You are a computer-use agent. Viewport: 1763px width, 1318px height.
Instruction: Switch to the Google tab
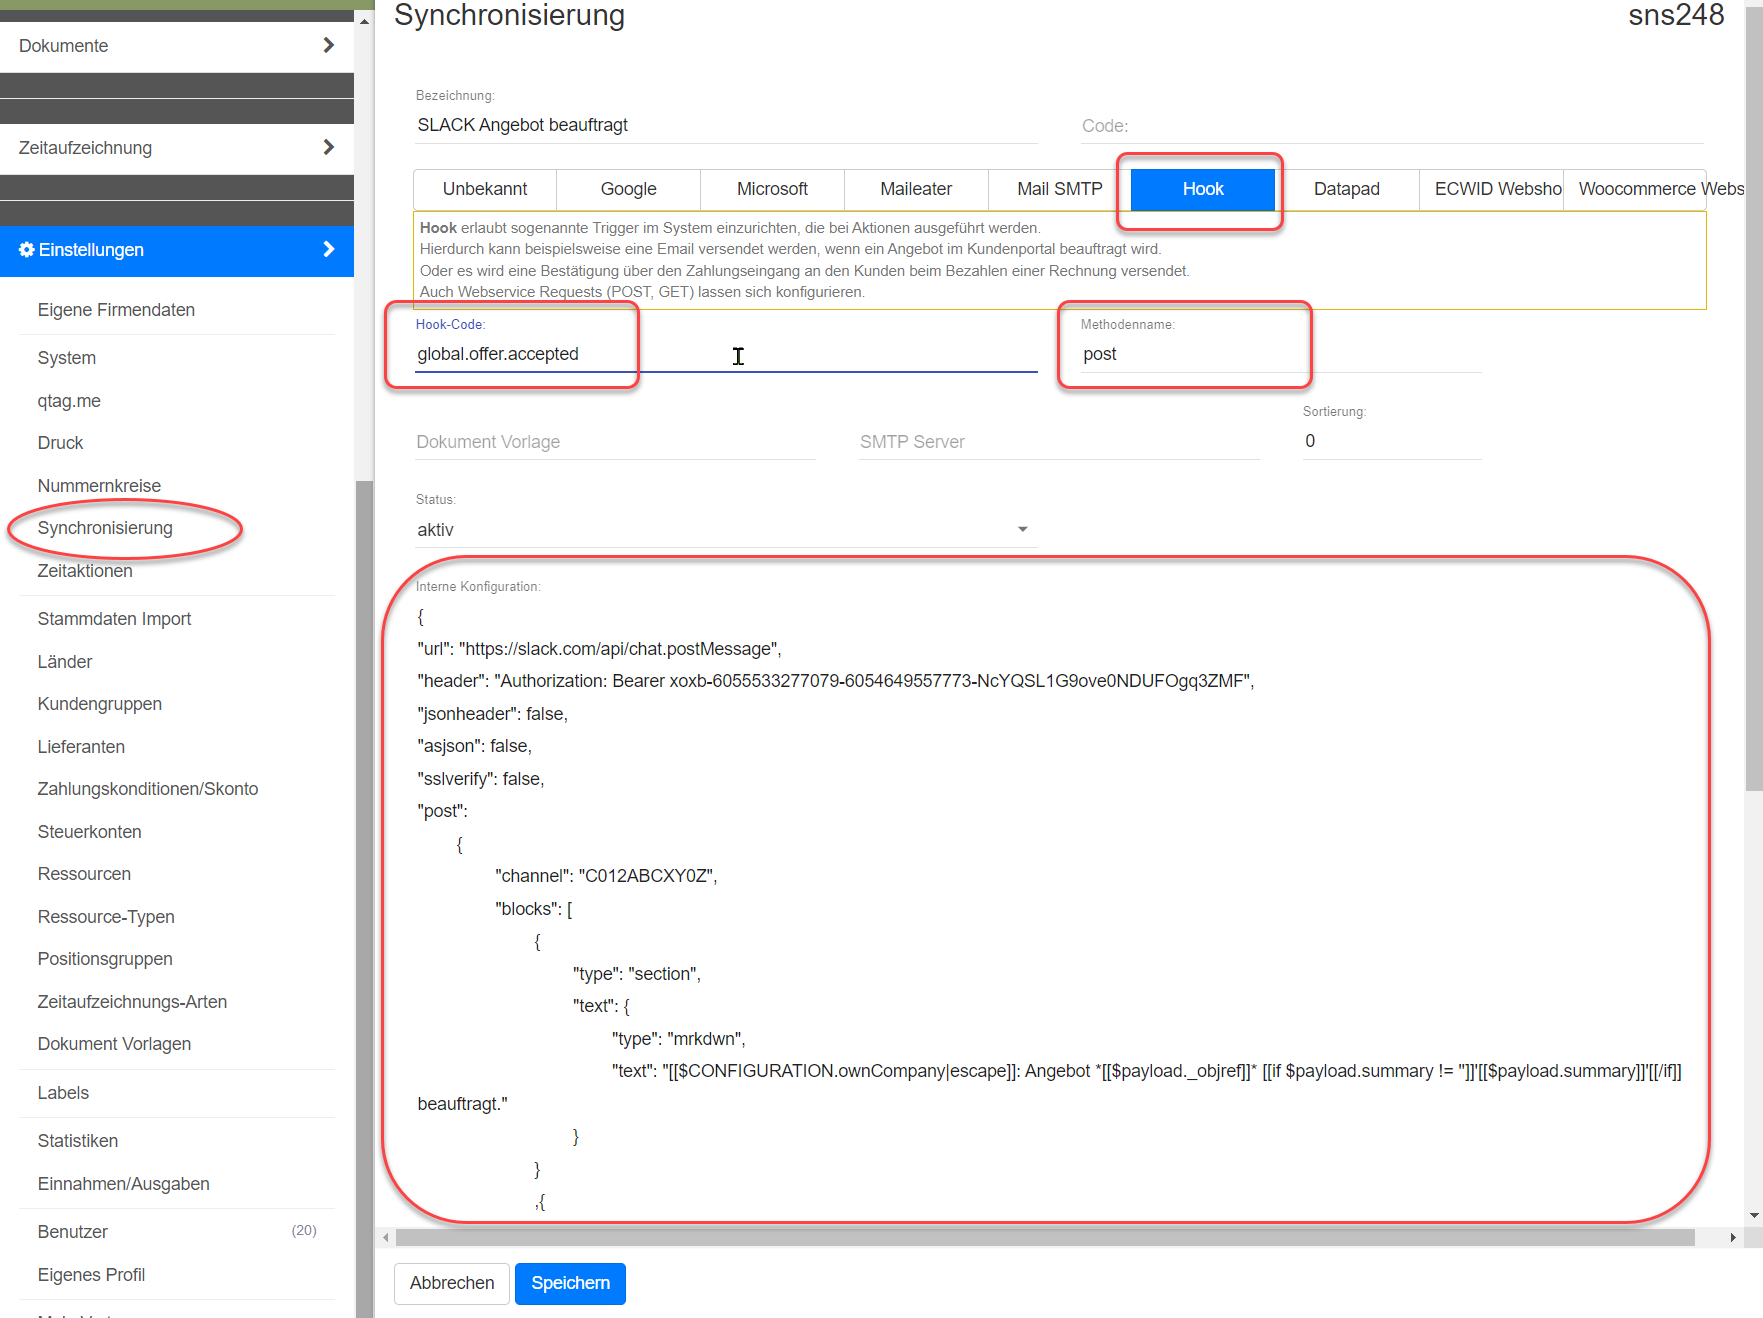(629, 189)
